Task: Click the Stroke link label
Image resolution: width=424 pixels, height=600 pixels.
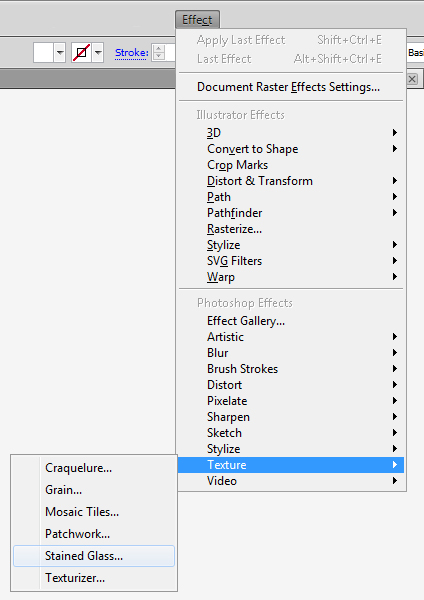Action: coord(132,53)
